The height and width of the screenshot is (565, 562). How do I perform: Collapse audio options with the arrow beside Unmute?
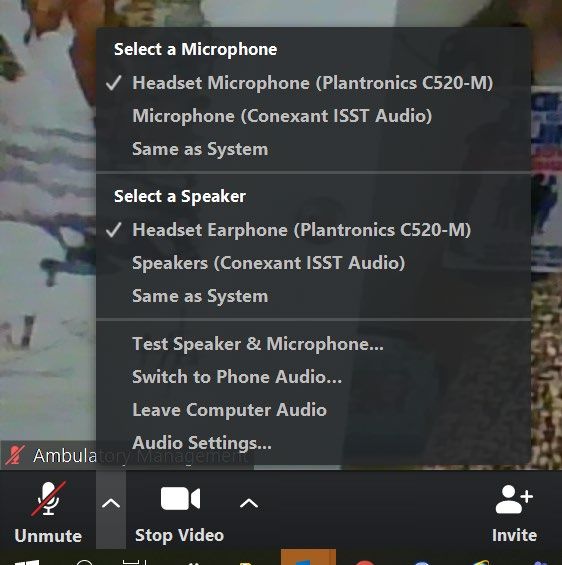tap(111, 503)
